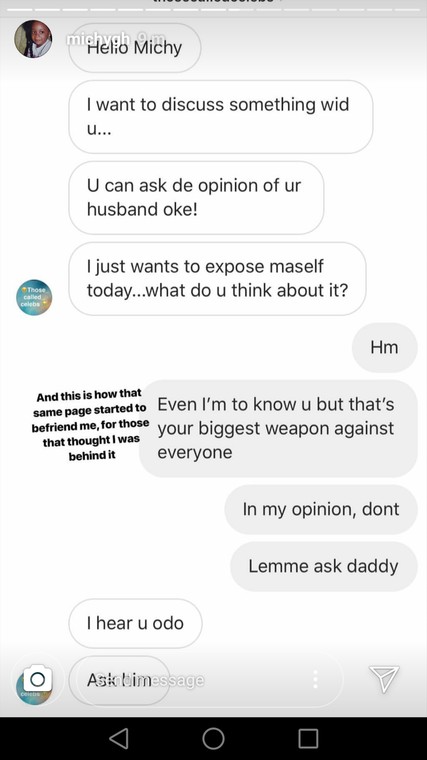Tap the camera icon in message bar
The image size is (427, 760).
[37, 679]
